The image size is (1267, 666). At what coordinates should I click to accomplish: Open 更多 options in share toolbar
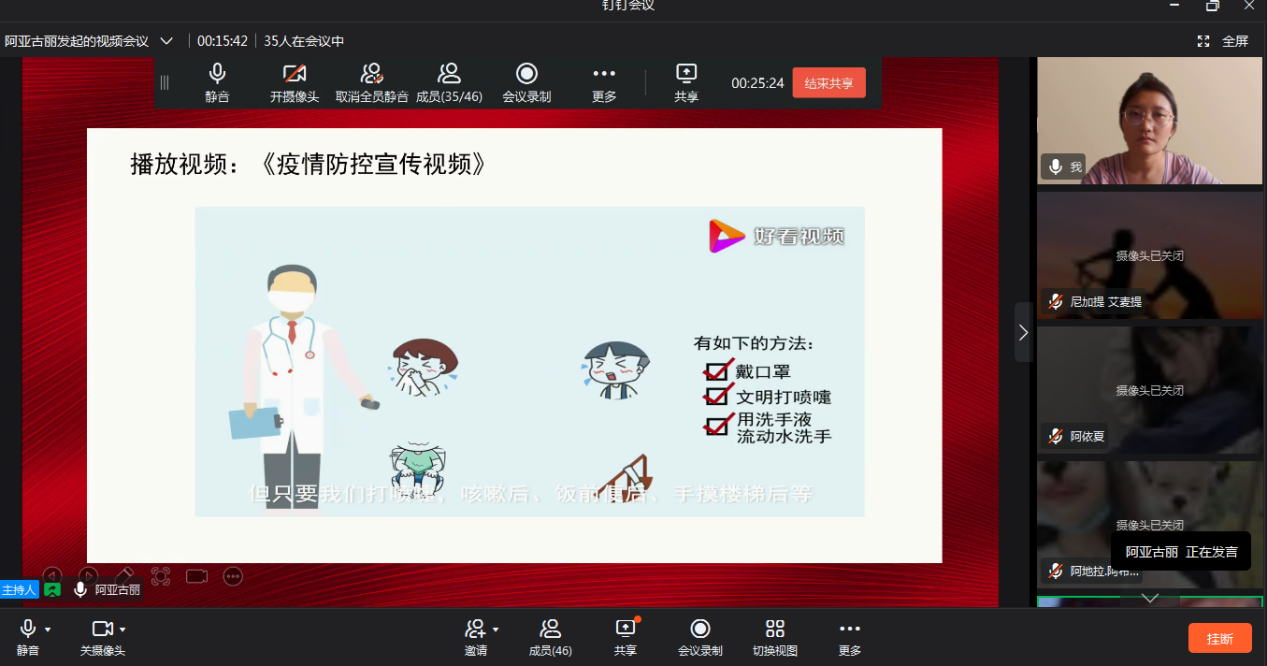604,80
